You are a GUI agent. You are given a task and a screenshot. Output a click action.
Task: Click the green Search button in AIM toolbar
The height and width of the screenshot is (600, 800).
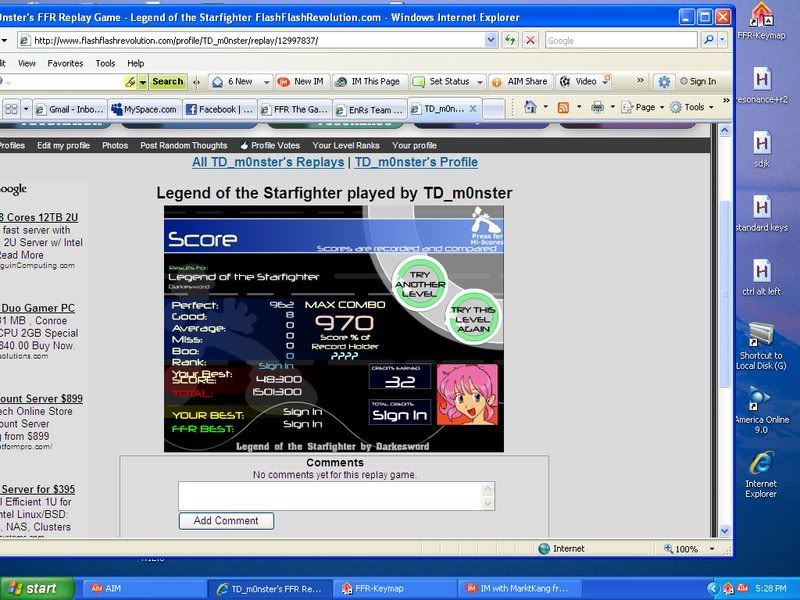tap(168, 82)
